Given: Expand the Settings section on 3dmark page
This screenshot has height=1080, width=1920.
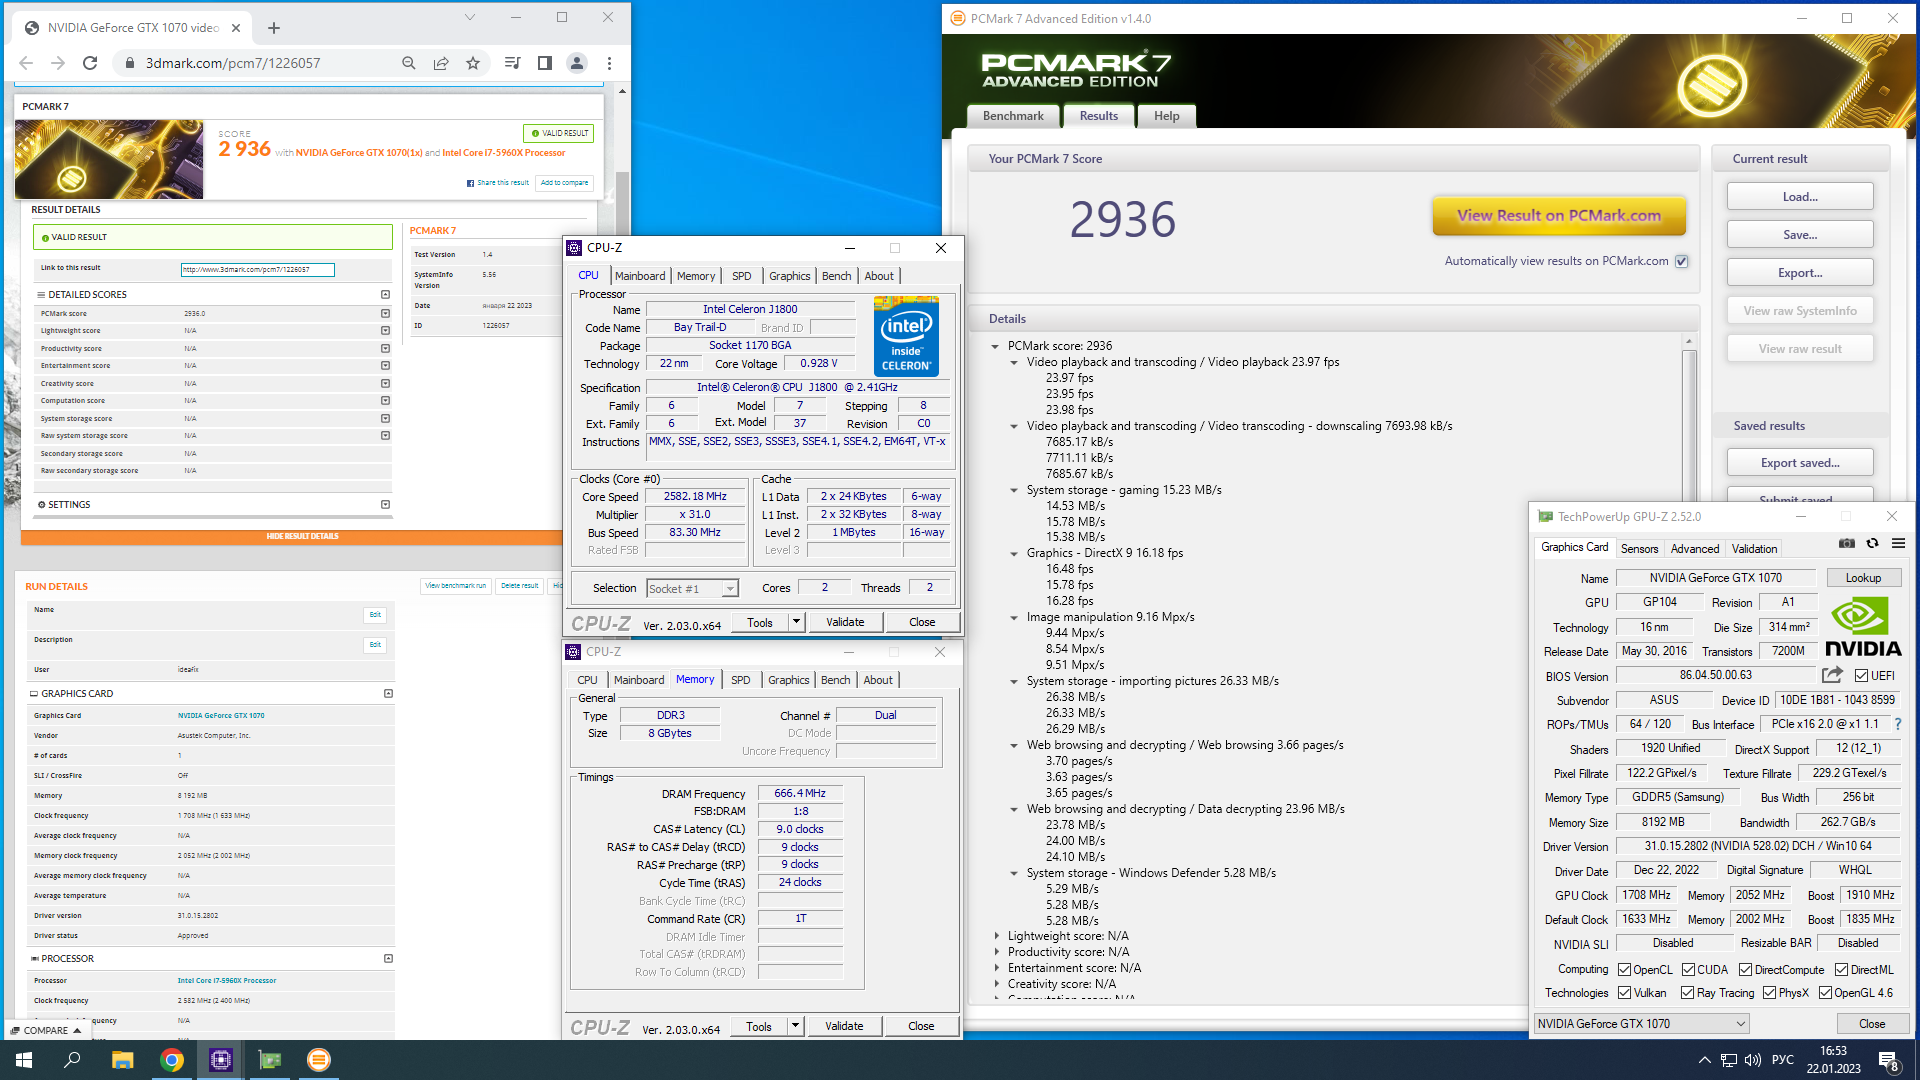Looking at the screenshot, I should pyautogui.click(x=385, y=505).
